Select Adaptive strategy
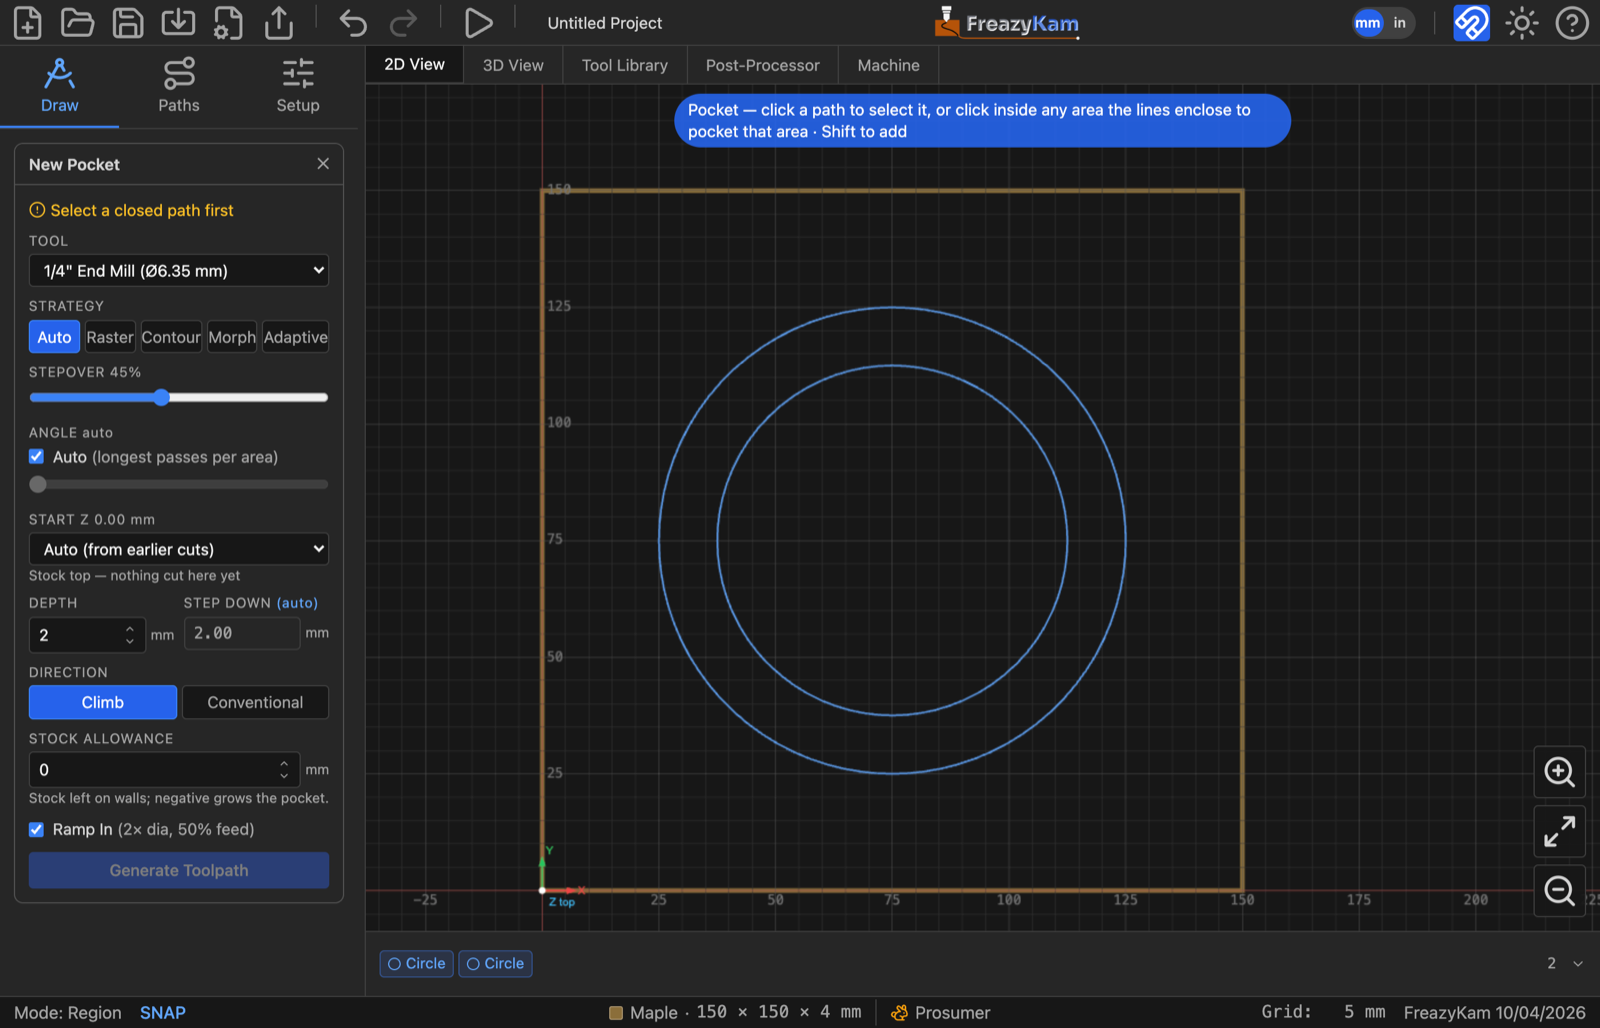Viewport: 1600px width, 1028px height. point(296,337)
